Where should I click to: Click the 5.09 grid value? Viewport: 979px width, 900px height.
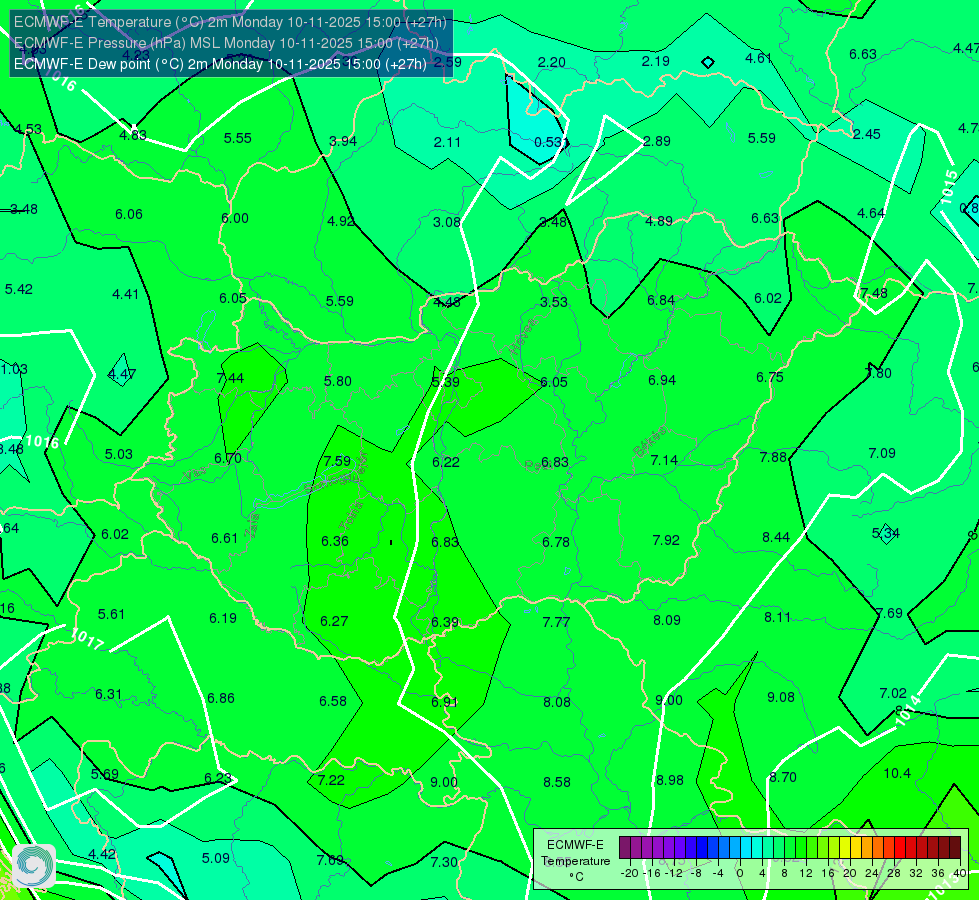[216, 858]
